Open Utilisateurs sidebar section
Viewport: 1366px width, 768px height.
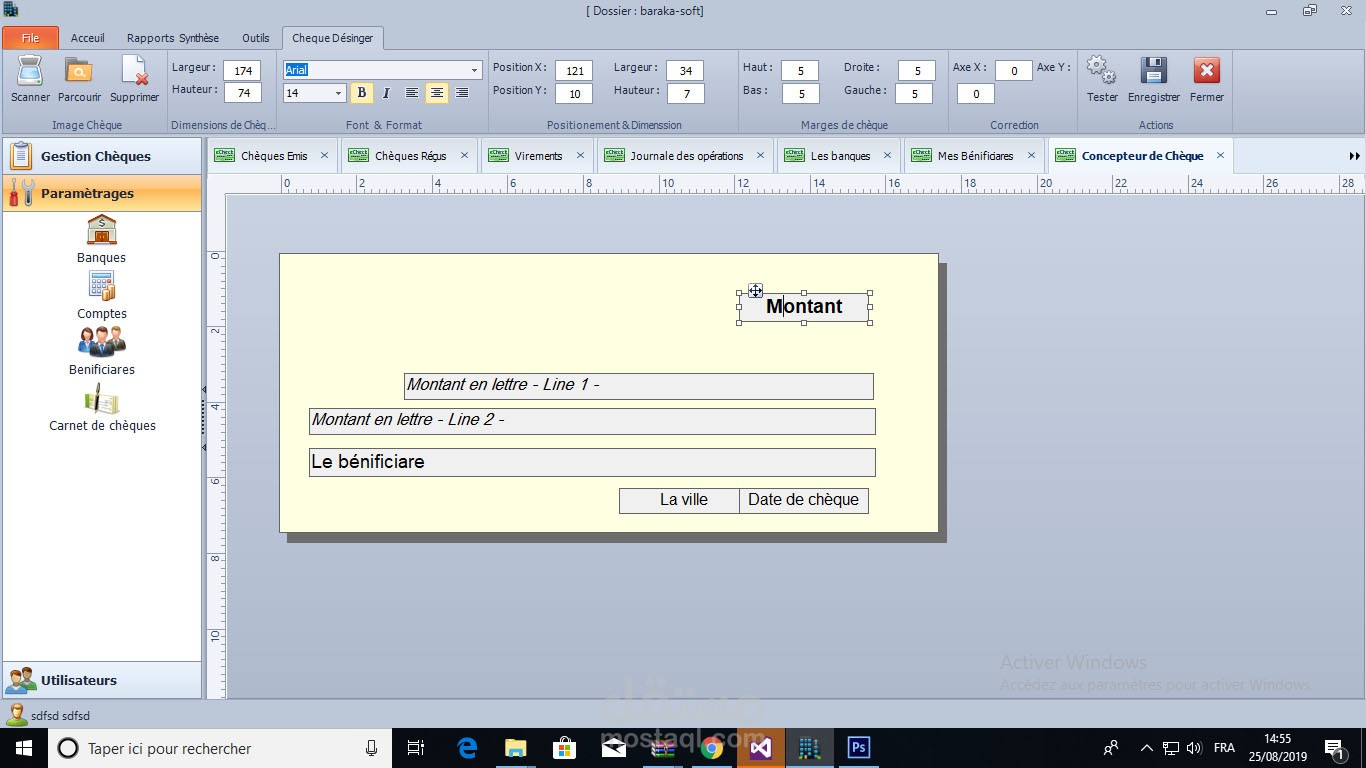102,680
